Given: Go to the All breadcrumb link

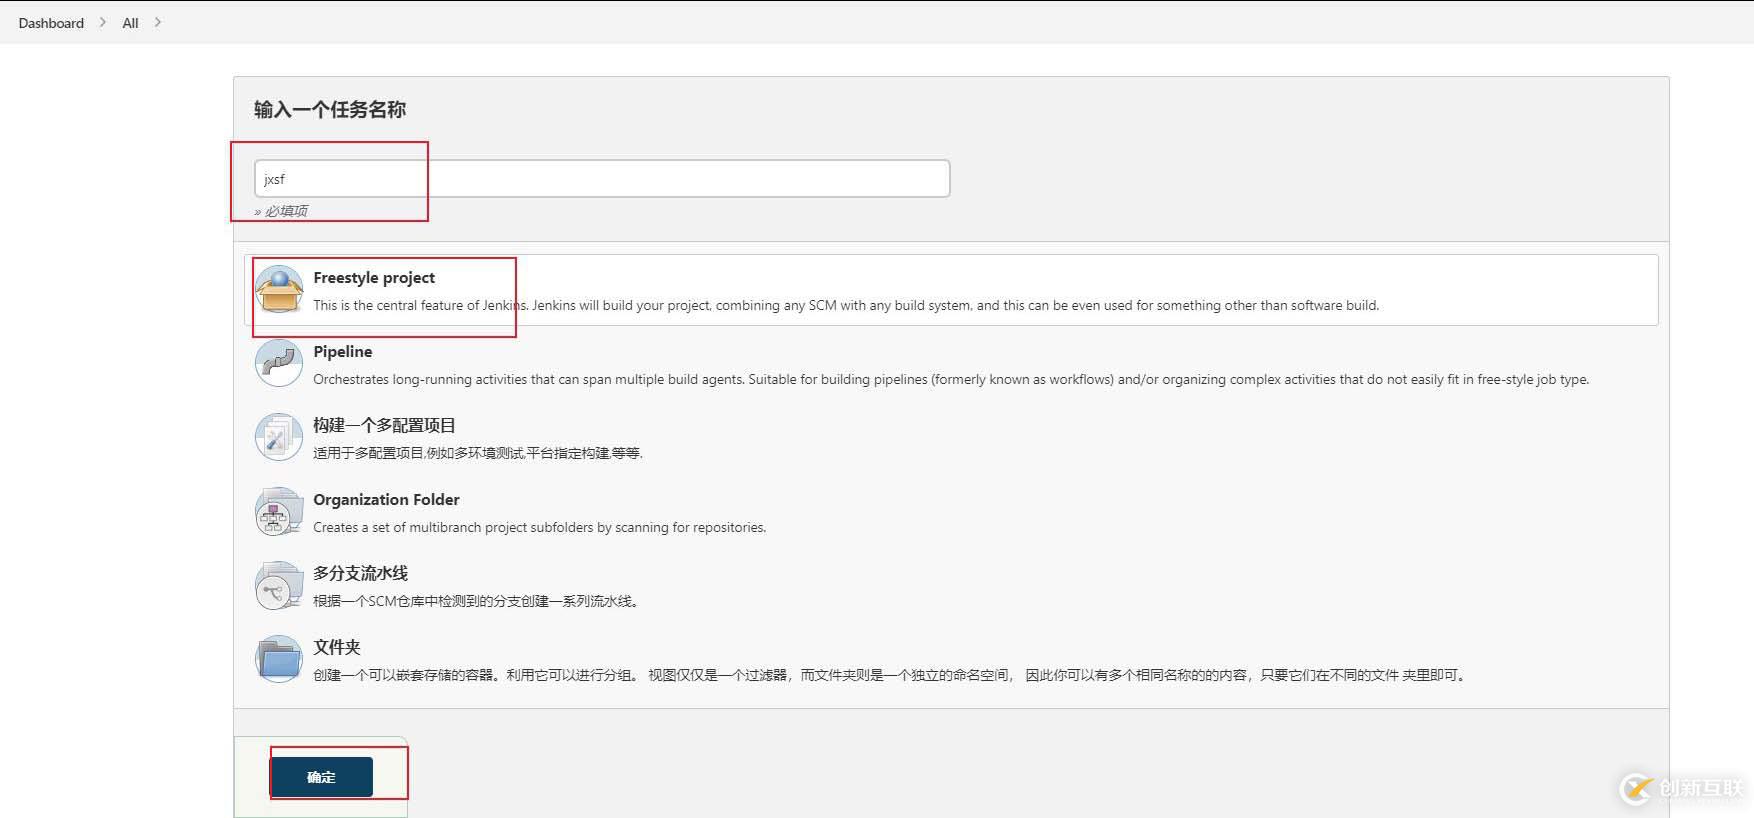Looking at the screenshot, I should coord(130,23).
